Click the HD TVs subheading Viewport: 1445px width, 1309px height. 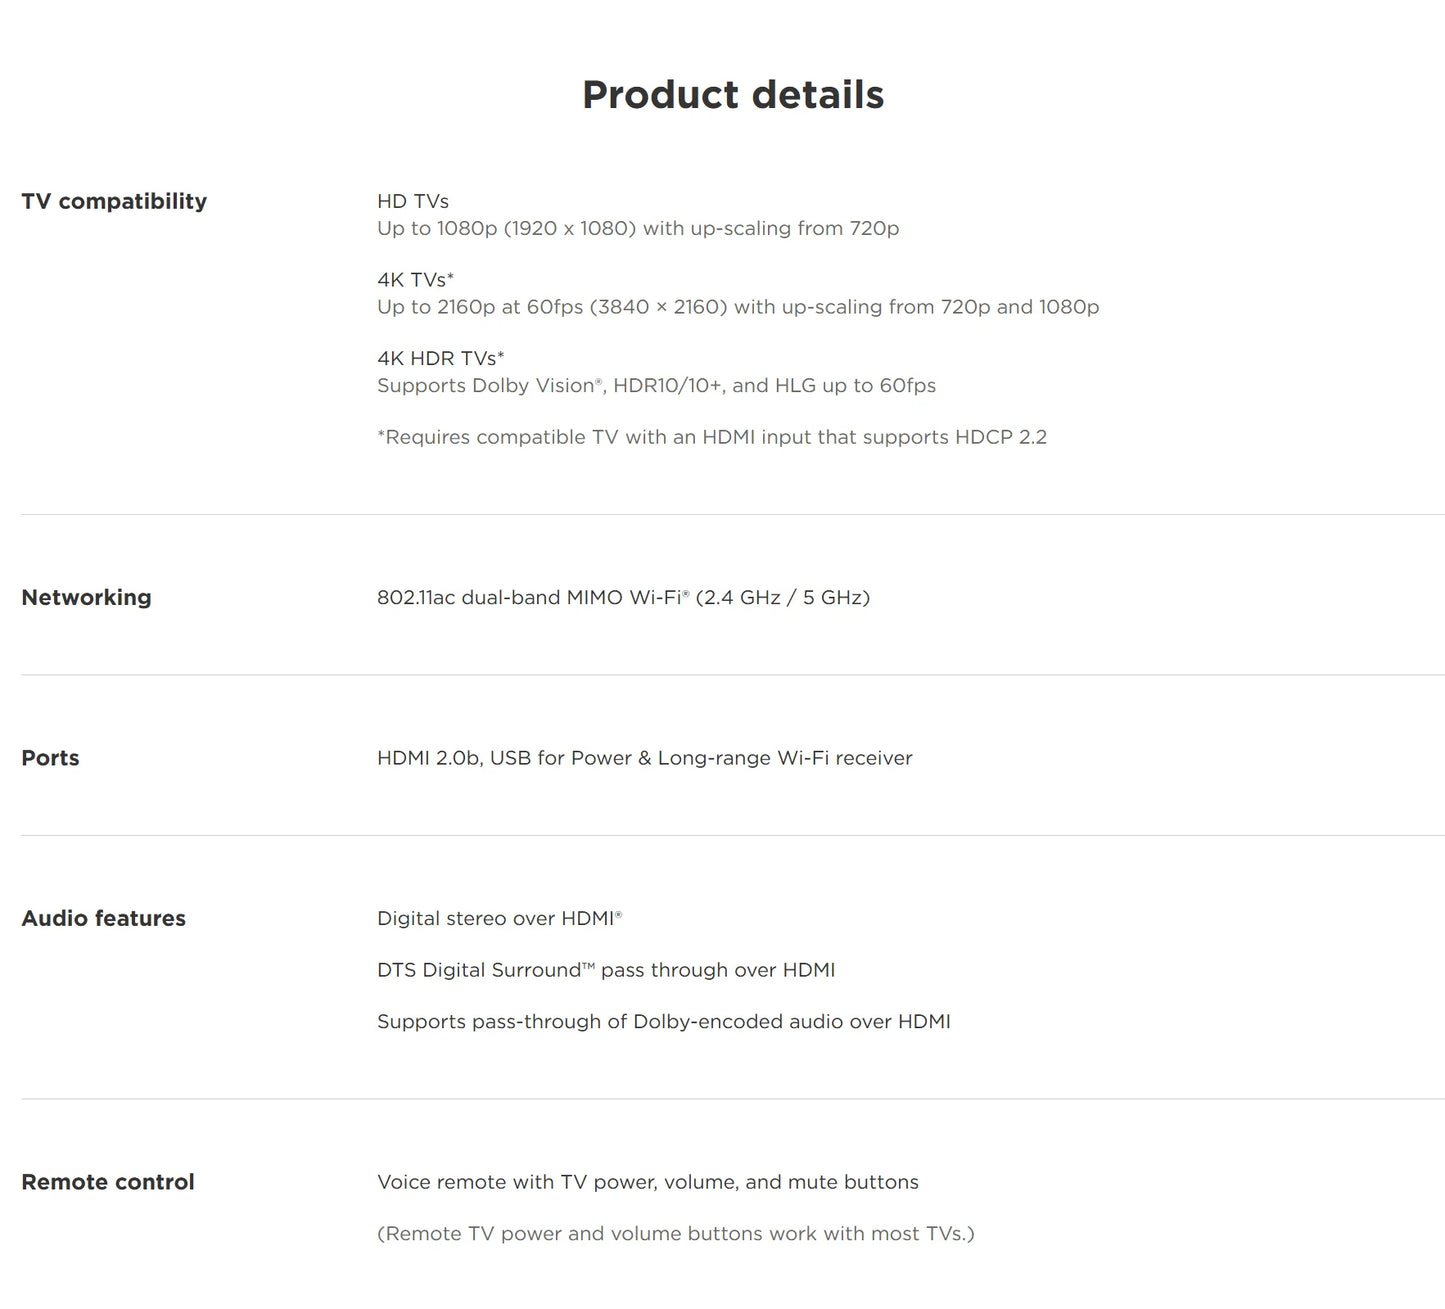412,201
